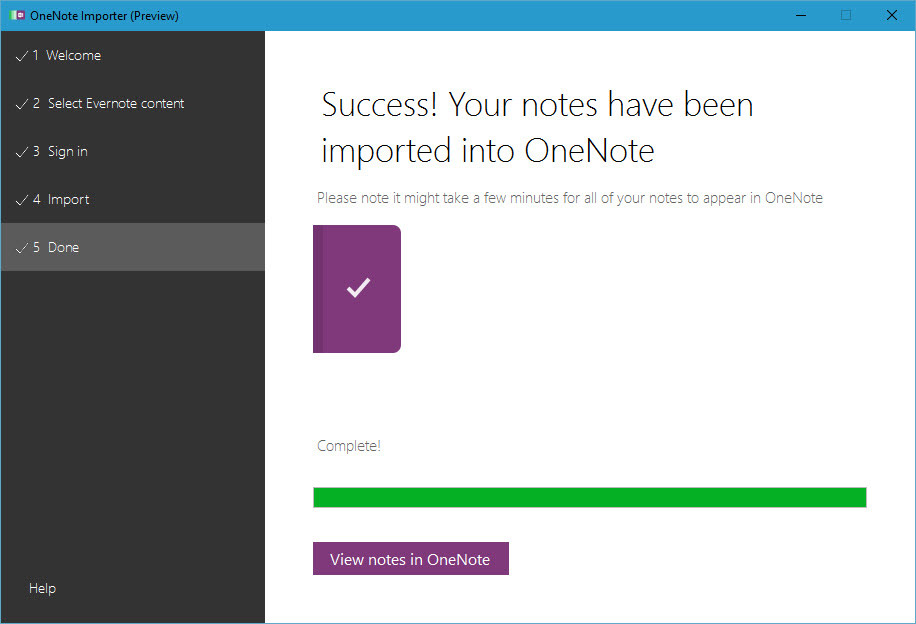The width and height of the screenshot is (916, 624).
Task: Click the checkmark beside the Sign in step
Action: [x=22, y=151]
